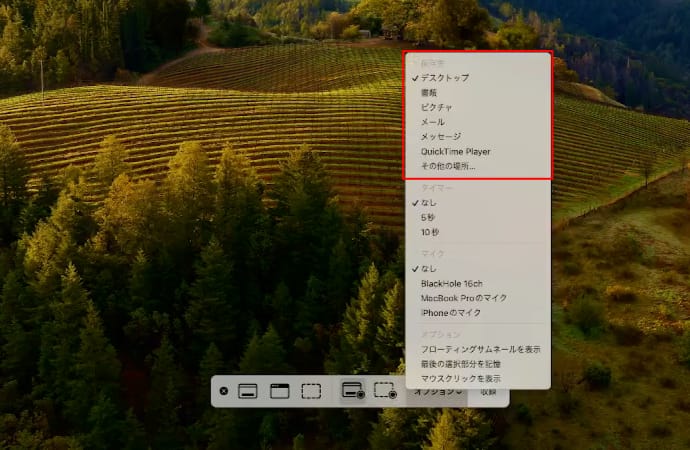Select the capture entire screen icon

tap(248, 391)
